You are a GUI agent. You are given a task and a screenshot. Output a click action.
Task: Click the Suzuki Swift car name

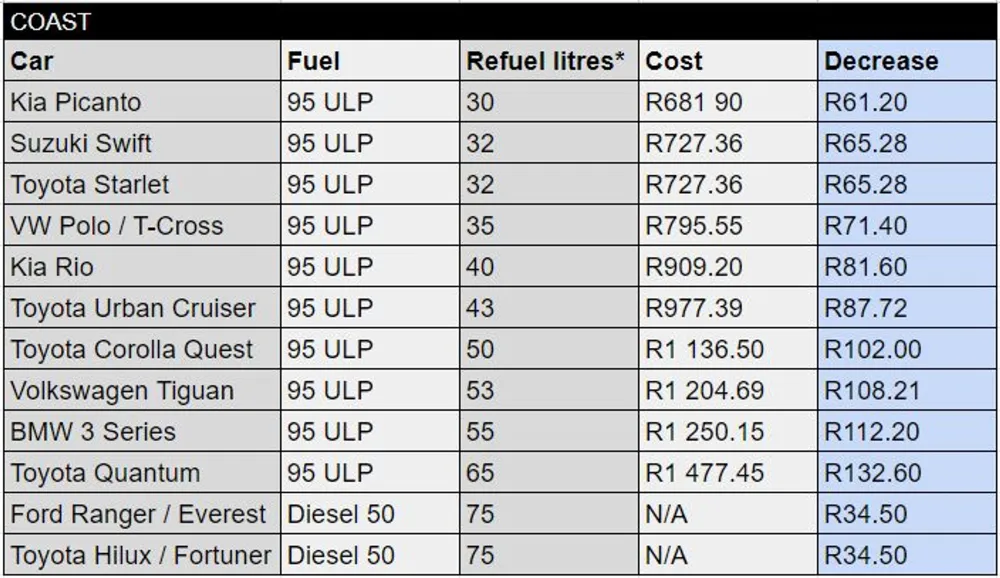pos(81,143)
